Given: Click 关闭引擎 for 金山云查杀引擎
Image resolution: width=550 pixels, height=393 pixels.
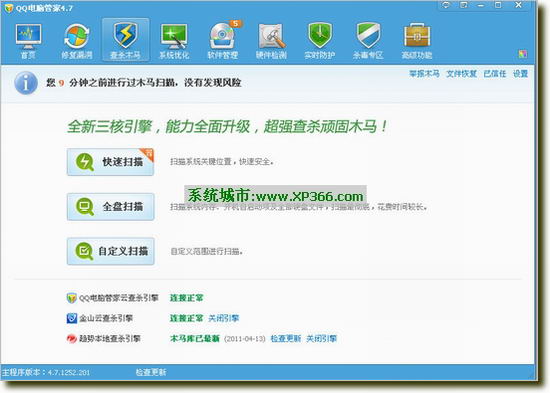Looking at the screenshot, I should (224, 318).
